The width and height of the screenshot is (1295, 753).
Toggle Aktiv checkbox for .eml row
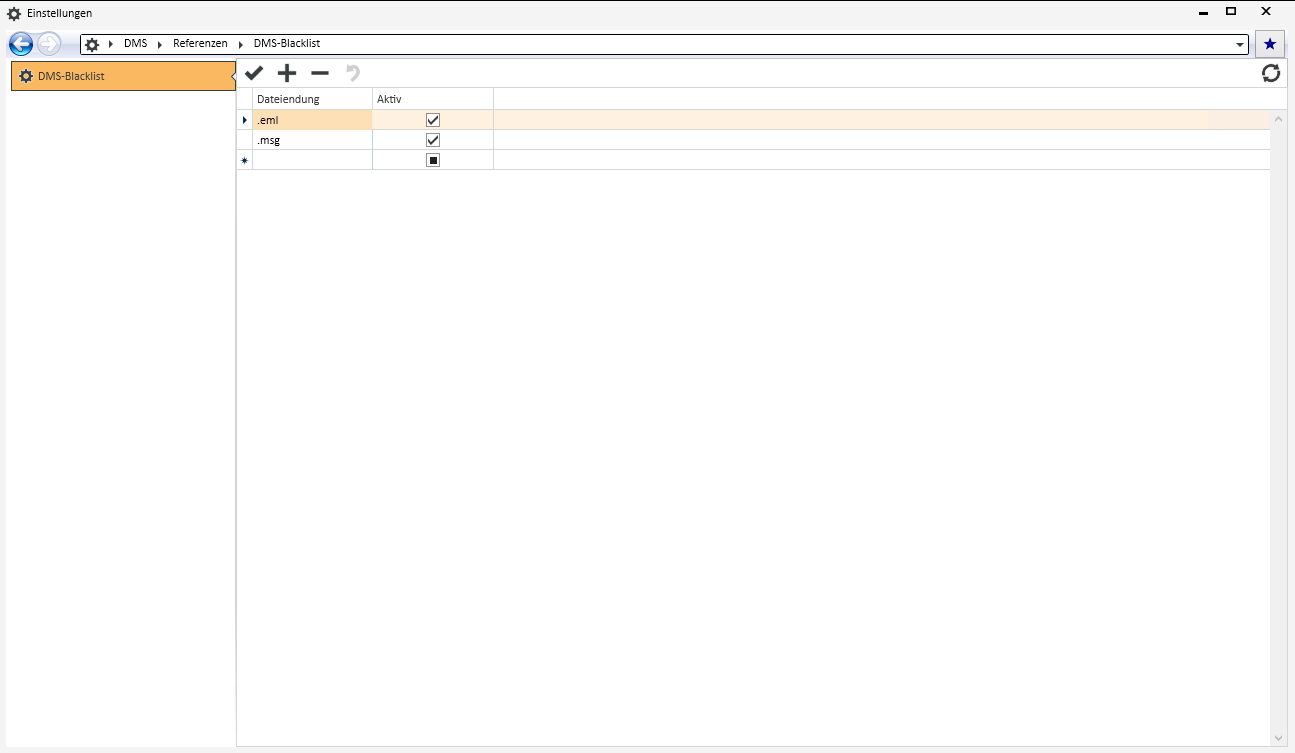(433, 120)
